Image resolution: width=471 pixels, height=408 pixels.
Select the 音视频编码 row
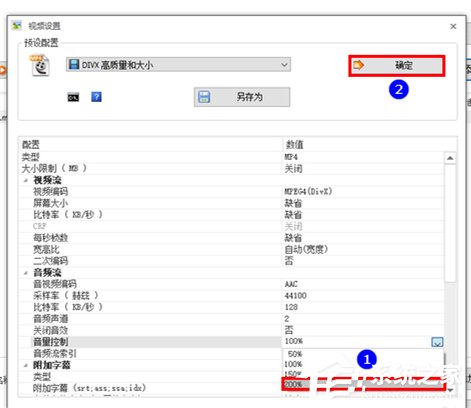pyautogui.click(x=232, y=284)
